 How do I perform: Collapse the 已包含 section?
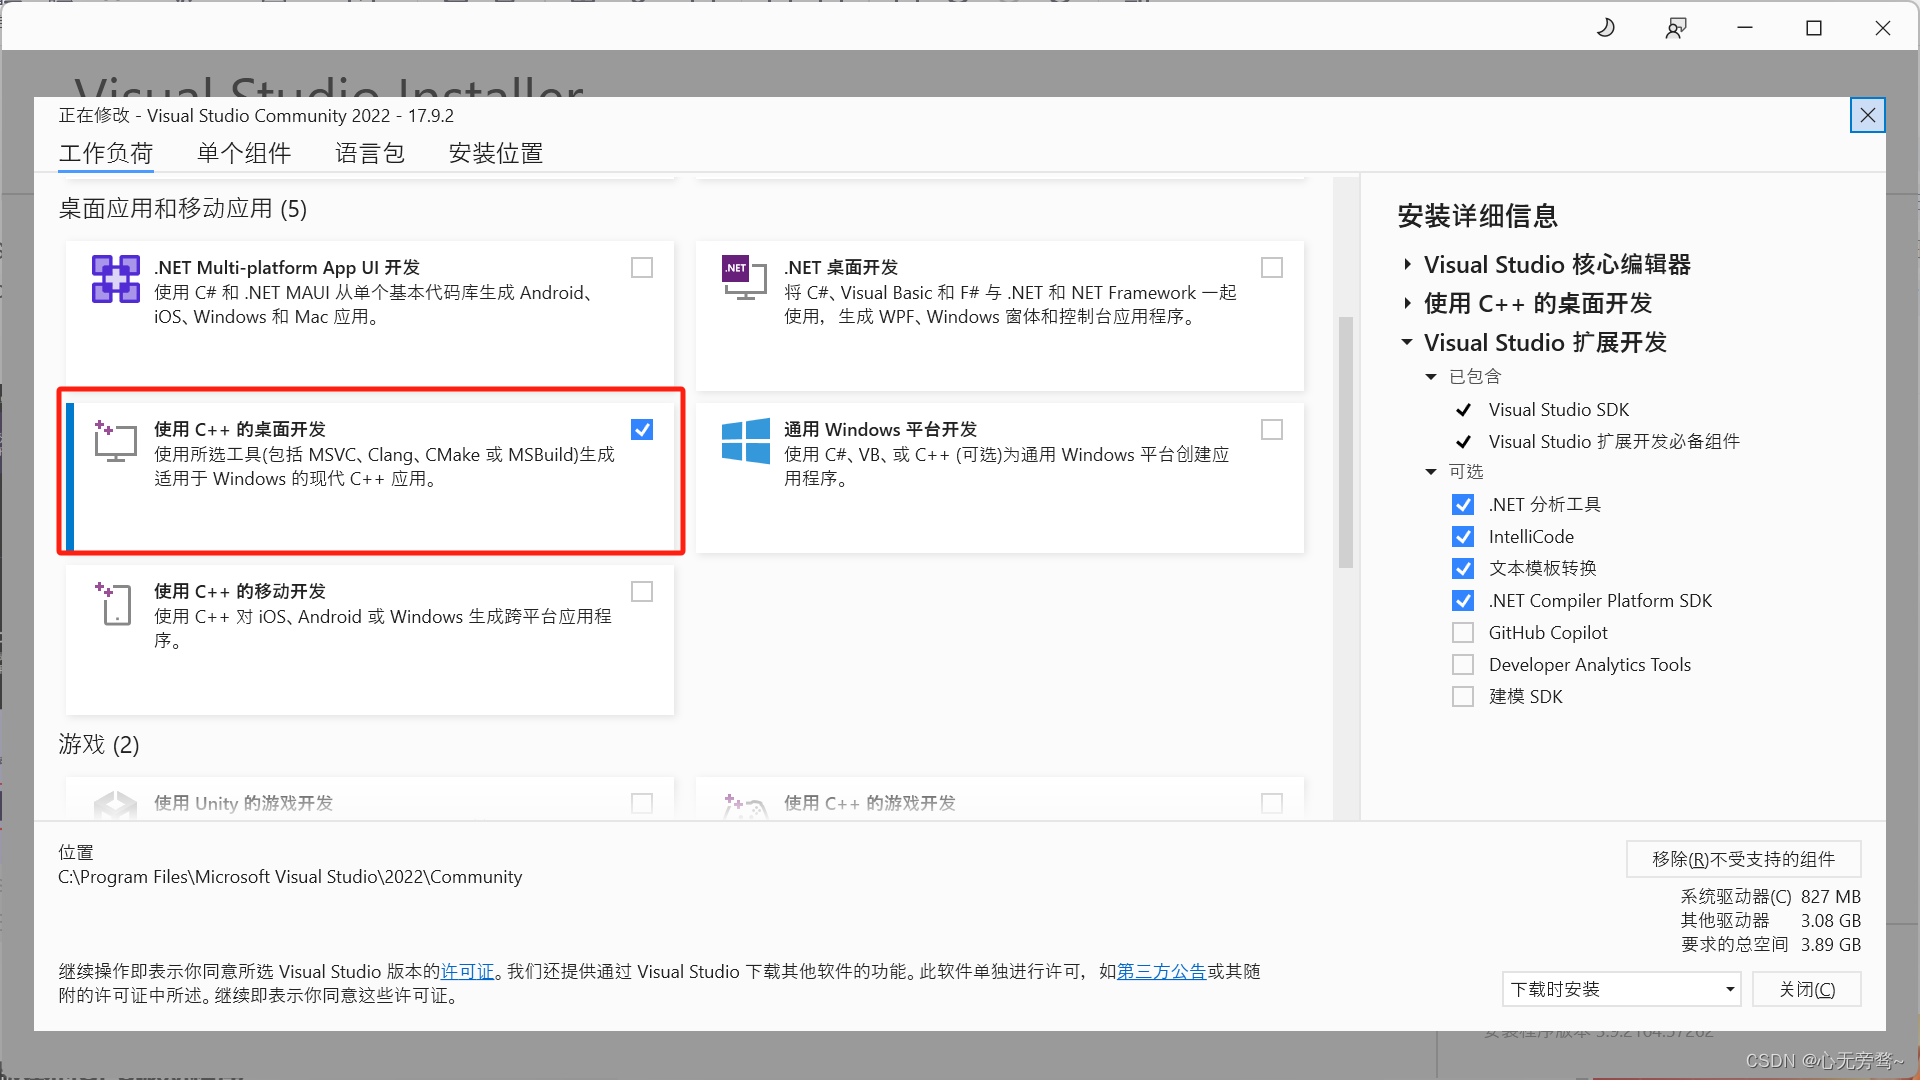pos(1431,377)
